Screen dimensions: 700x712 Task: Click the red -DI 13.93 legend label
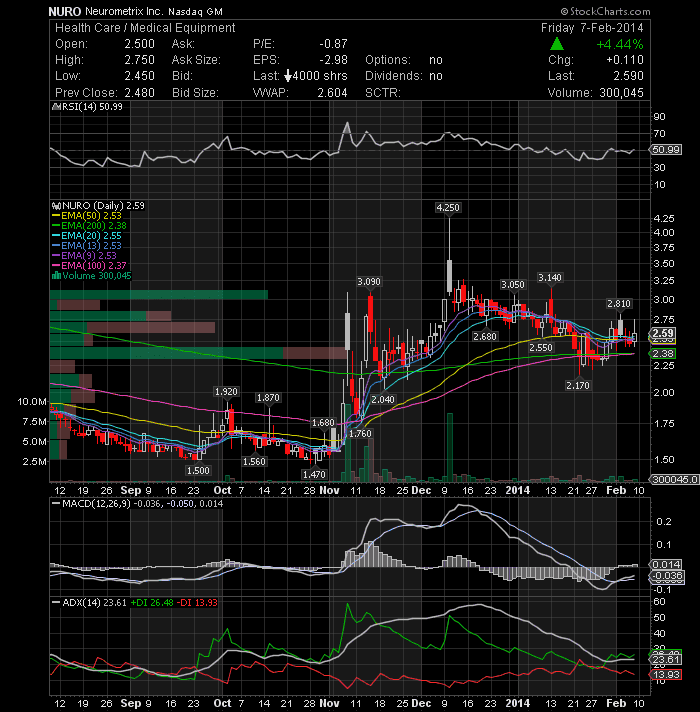[x=197, y=603]
